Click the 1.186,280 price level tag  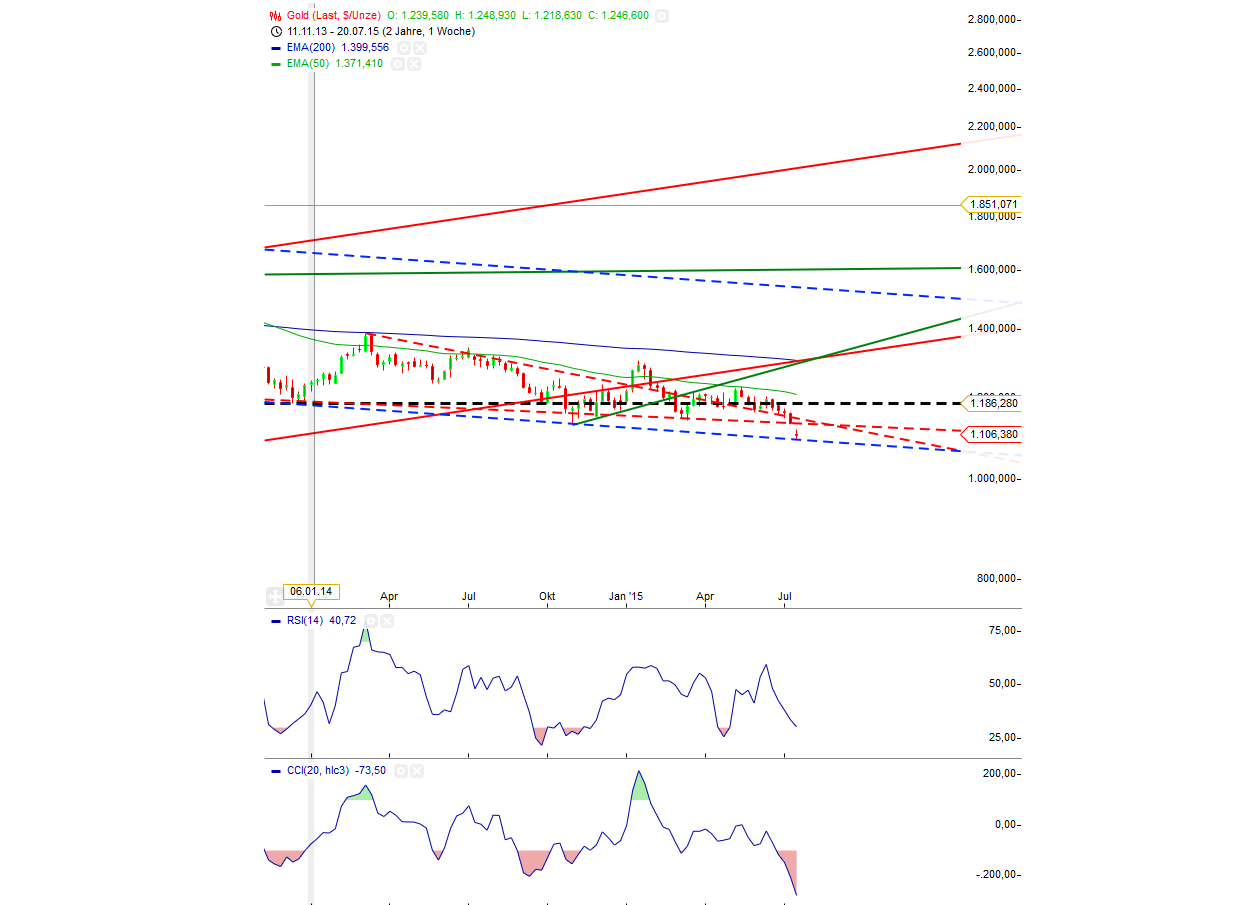click(x=991, y=404)
